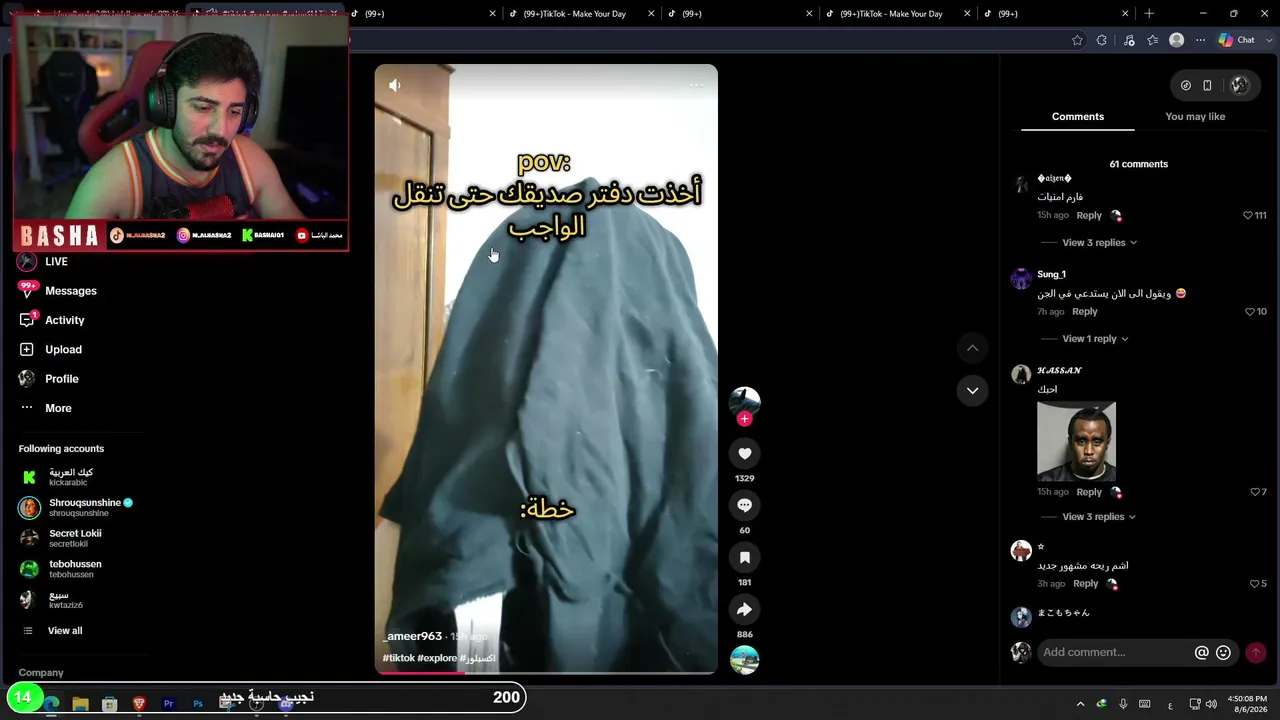Expand 3 replies under HASSAN comment
The height and width of the screenshot is (720, 1280).
(1098, 517)
